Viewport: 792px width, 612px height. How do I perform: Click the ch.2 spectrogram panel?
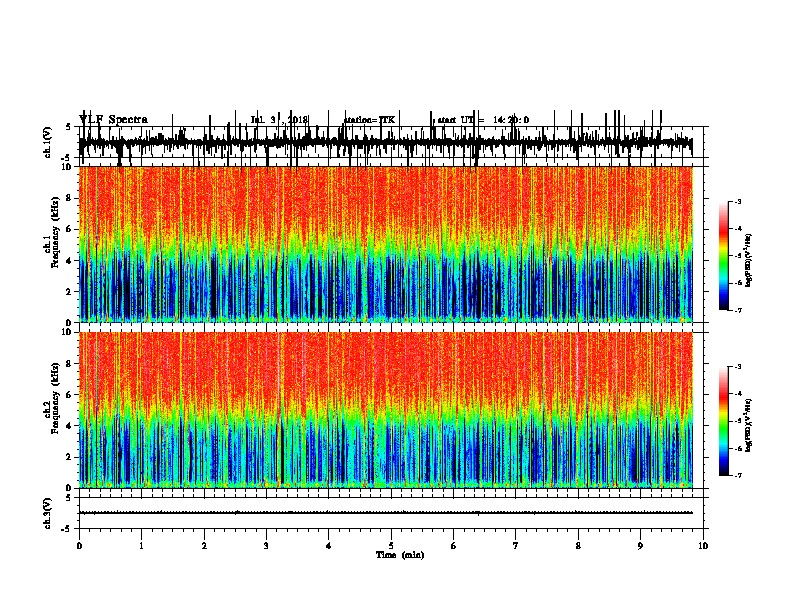coord(385,410)
